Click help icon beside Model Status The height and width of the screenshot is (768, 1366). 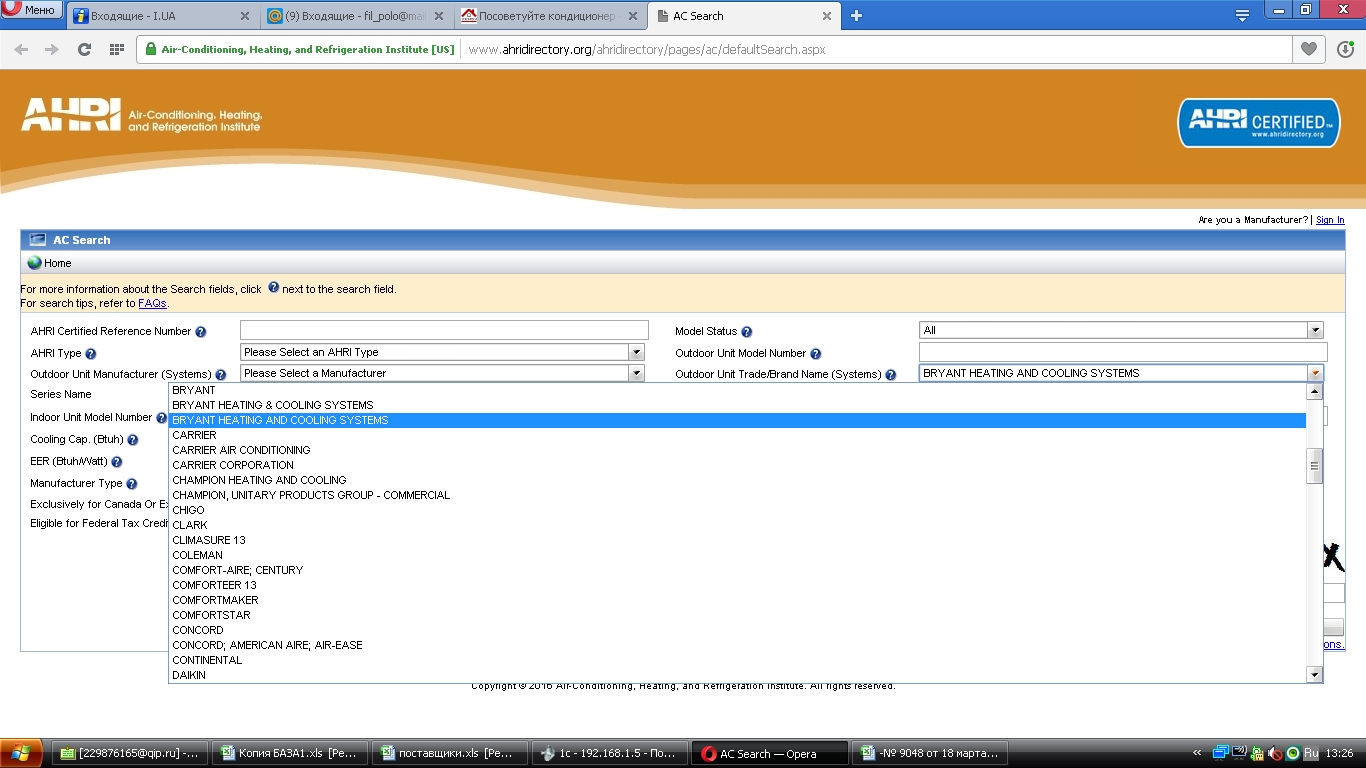[746, 332]
